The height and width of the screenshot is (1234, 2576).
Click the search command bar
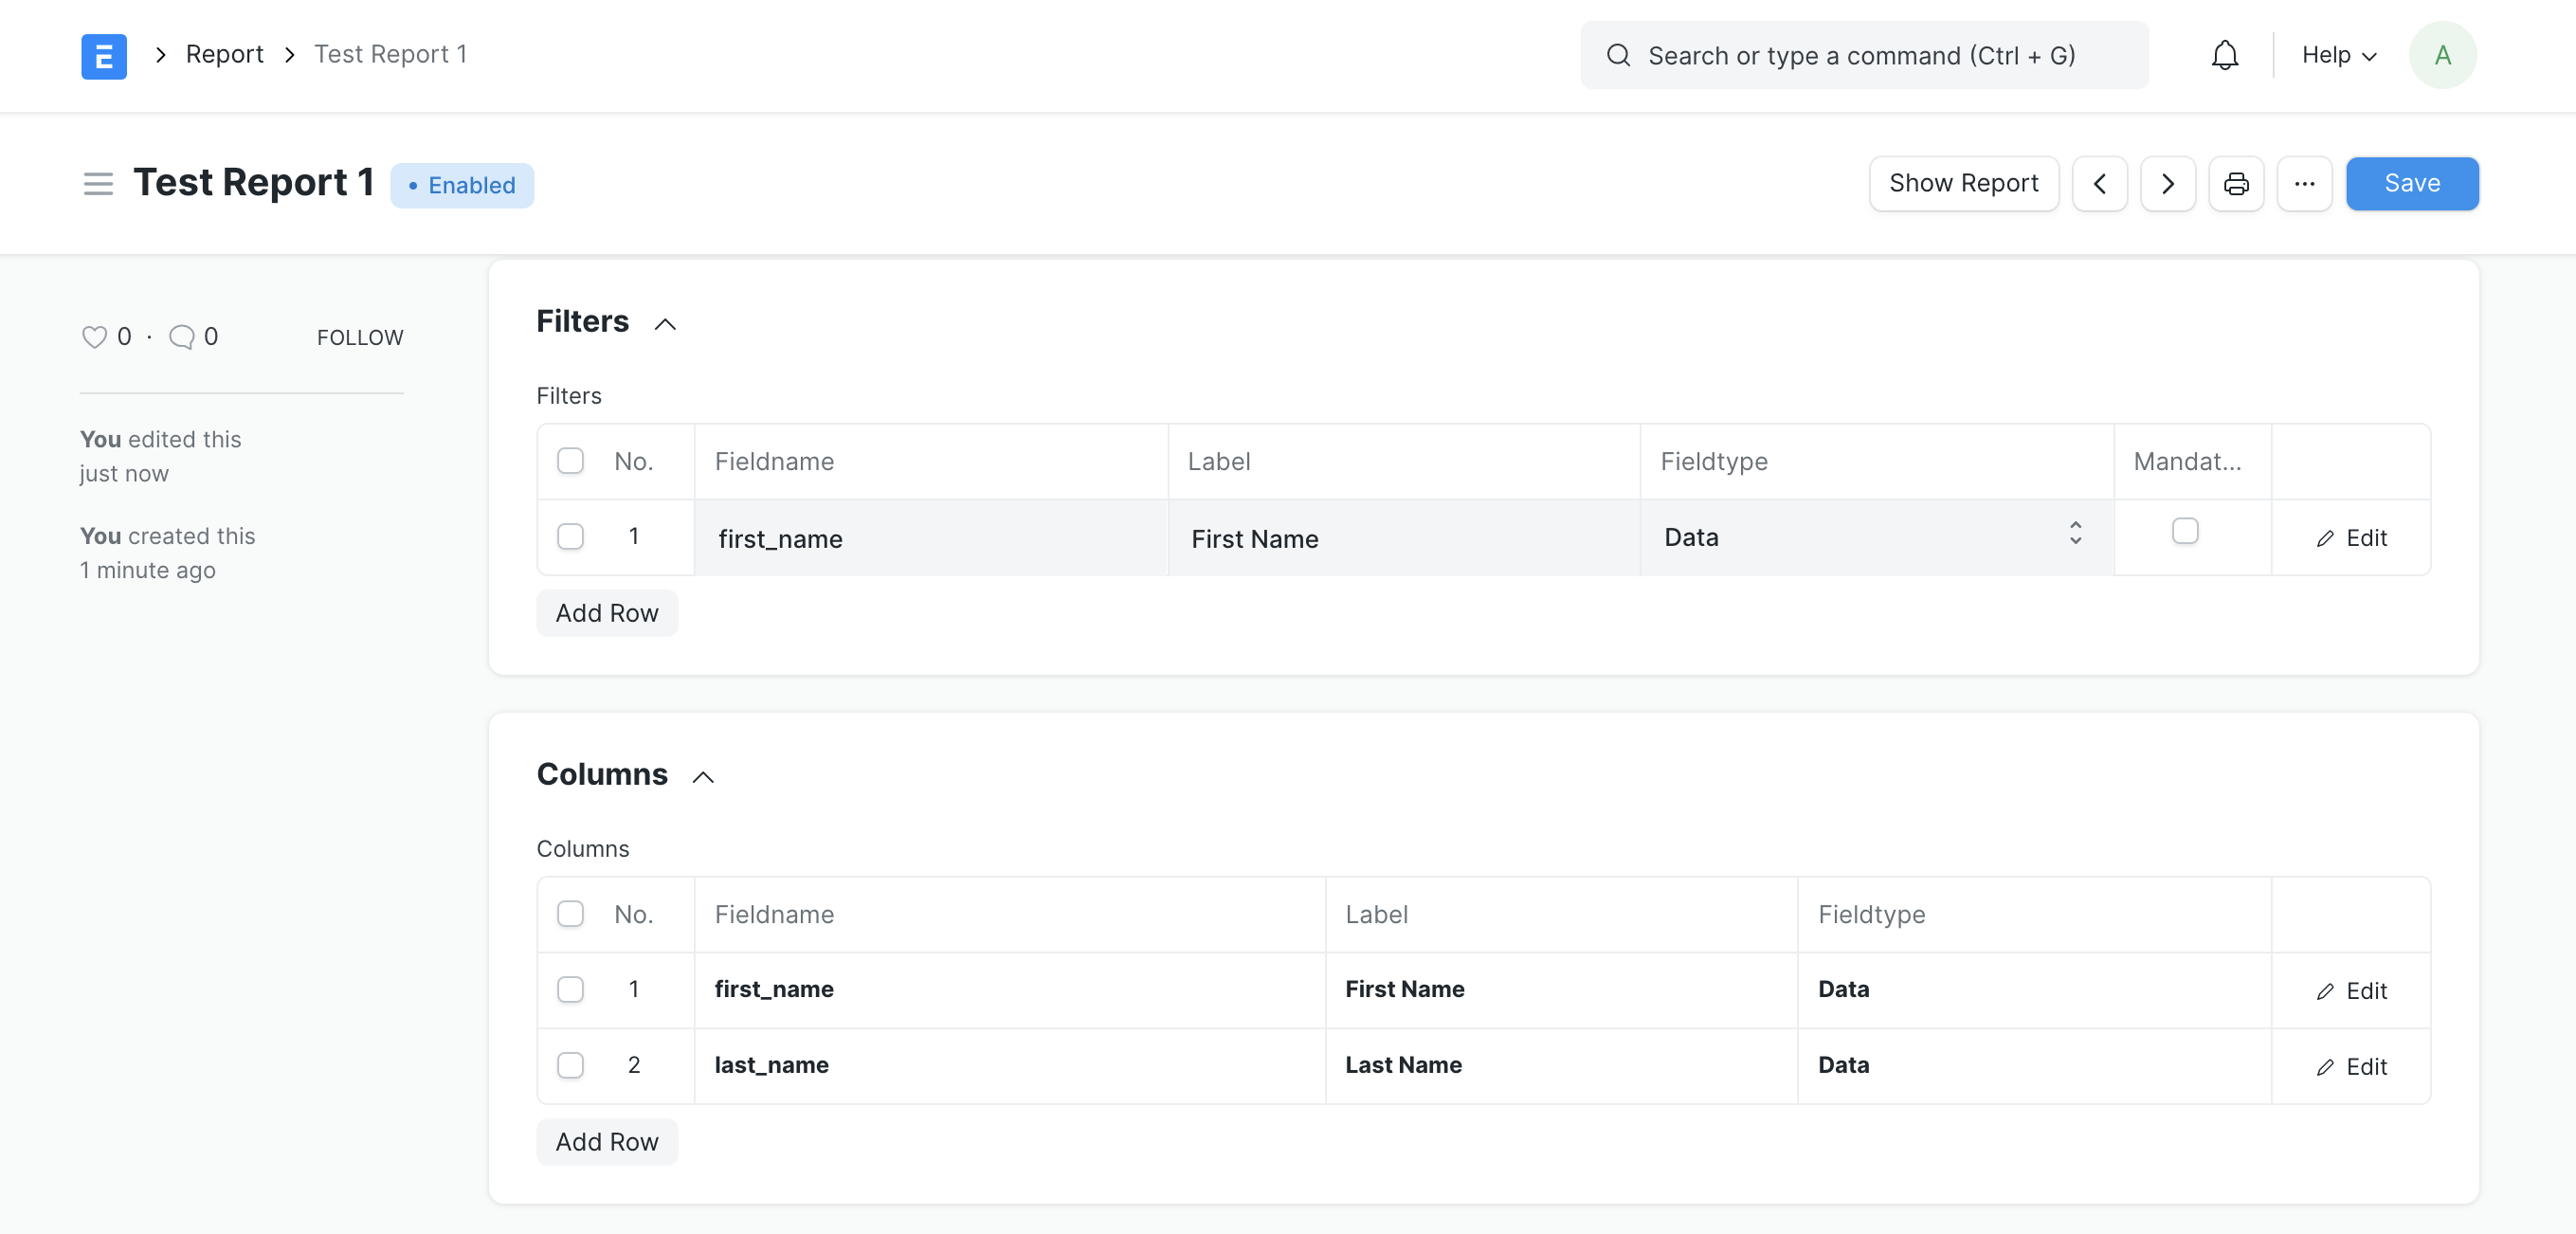point(1863,56)
